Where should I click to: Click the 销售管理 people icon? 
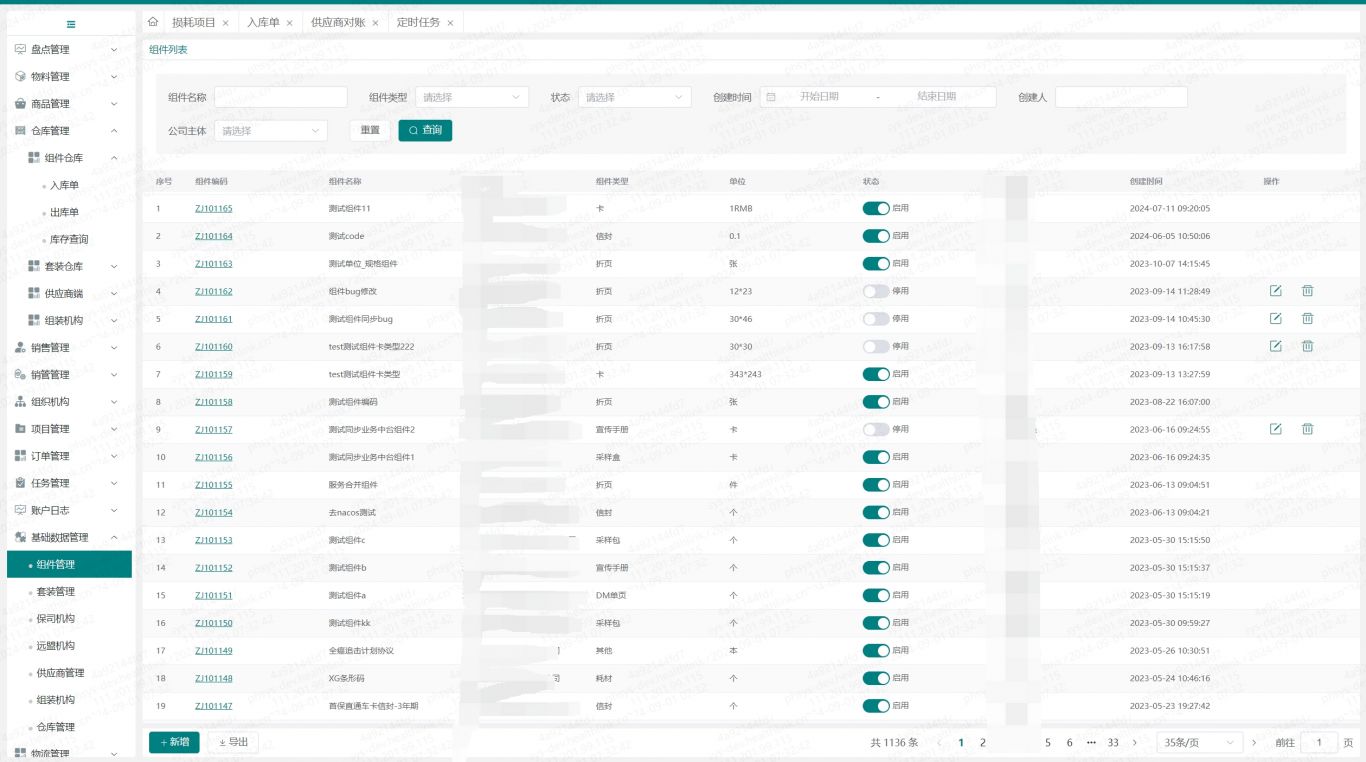pyautogui.click(x=21, y=347)
